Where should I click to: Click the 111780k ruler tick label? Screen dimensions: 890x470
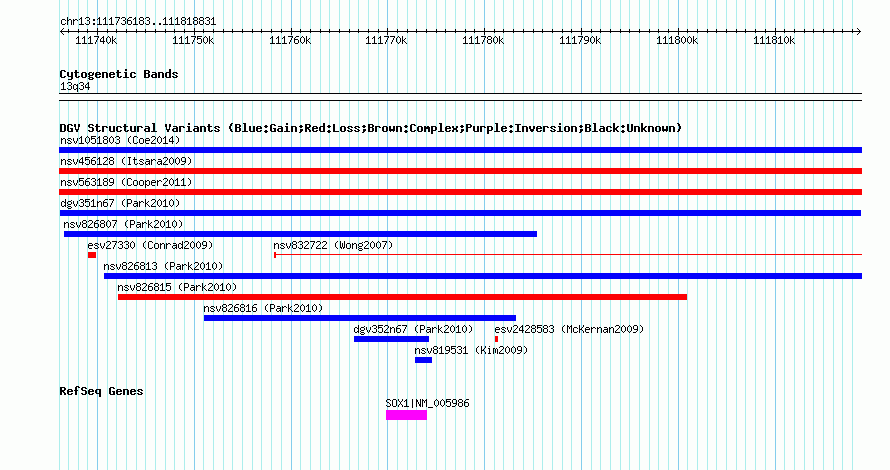483,41
